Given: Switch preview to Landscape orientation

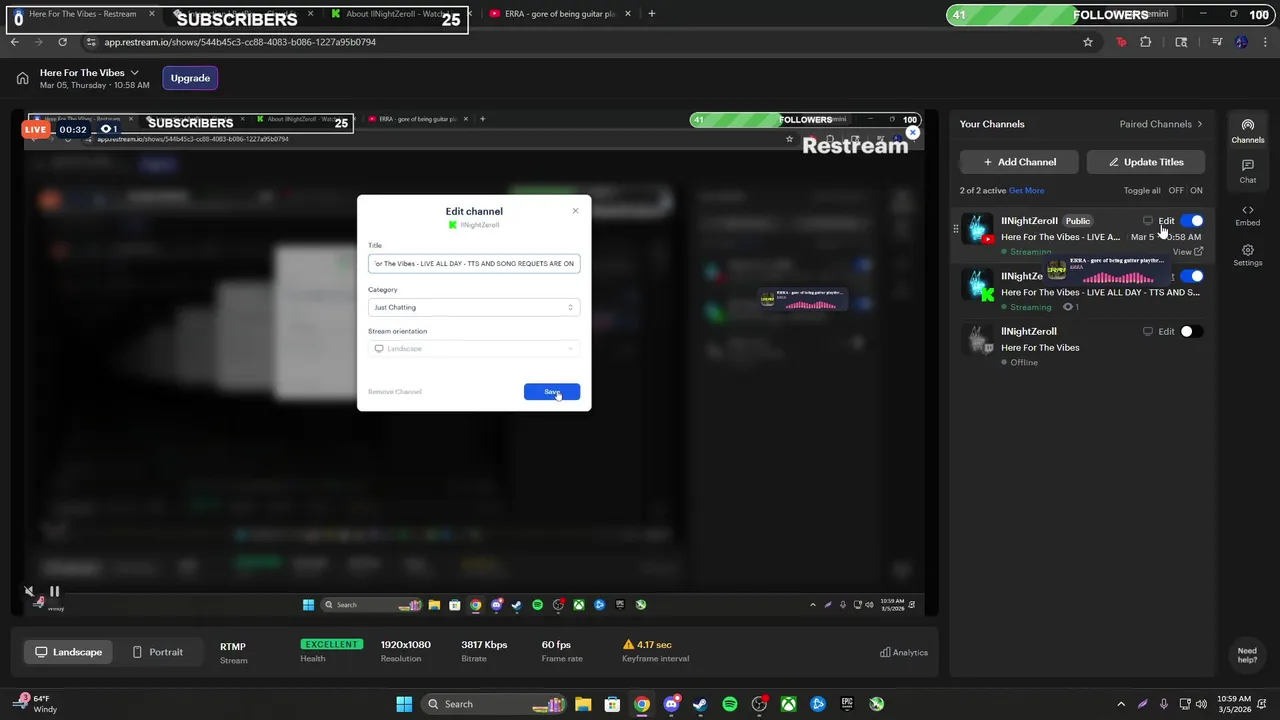Looking at the screenshot, I should pos(68,652).
